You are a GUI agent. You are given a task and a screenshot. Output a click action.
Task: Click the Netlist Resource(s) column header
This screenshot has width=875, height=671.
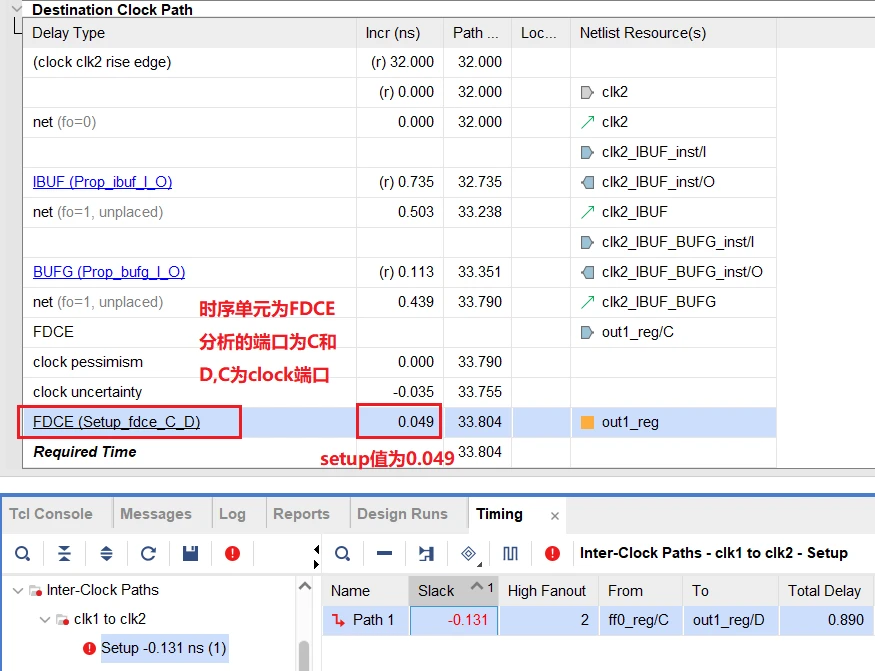click(673, 33)
